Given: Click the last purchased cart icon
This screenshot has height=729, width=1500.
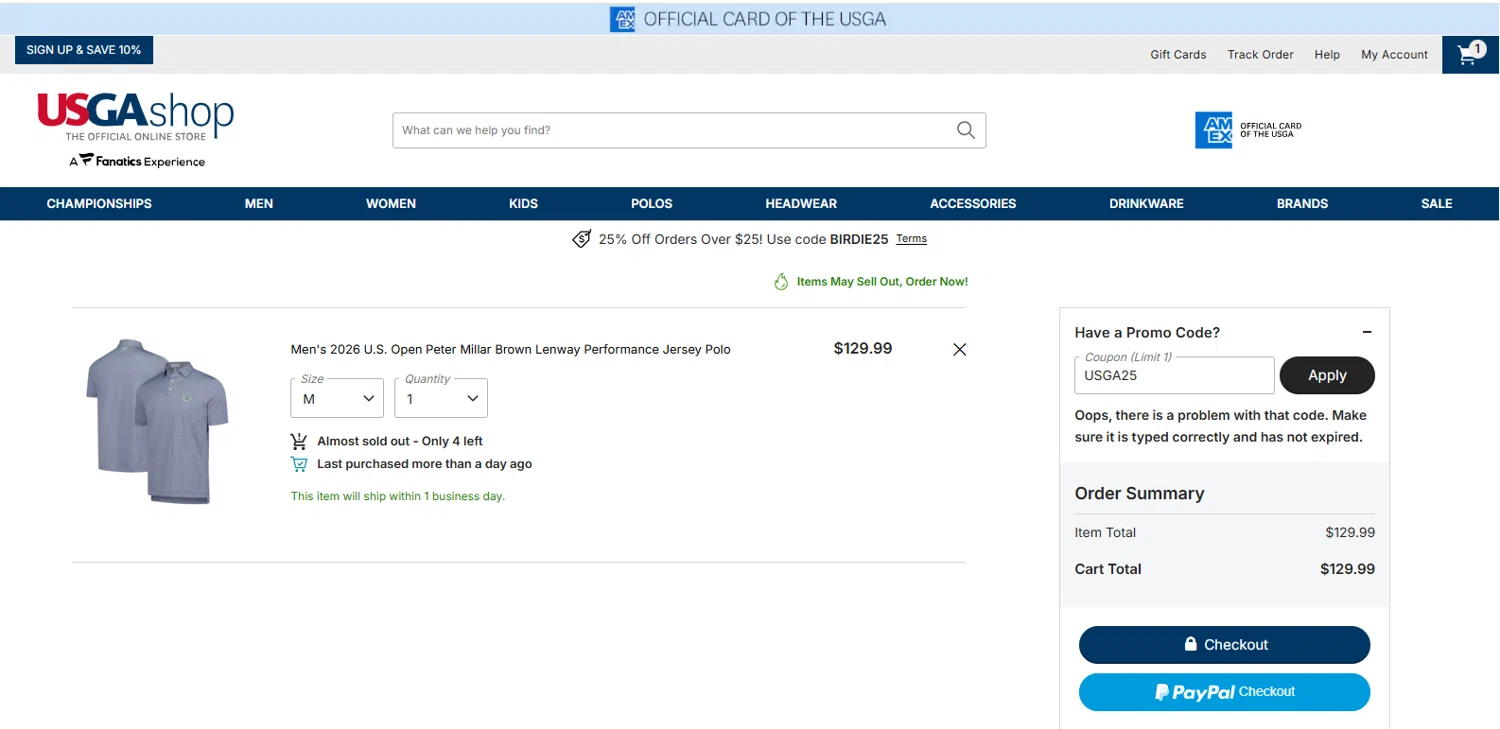Looking at the screenshot, I should [299, 464].
